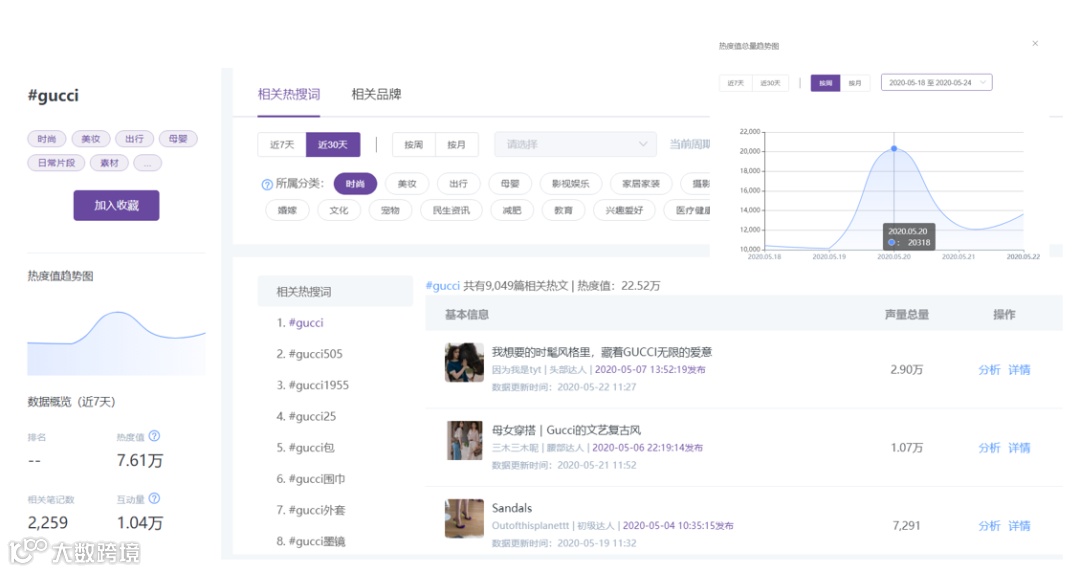Viewport: 1080px width, 572px height.
Task: Click the post title 母女穿搭 | Gucci的文艺复古风
Action: pyautogui.click(x=566, y=430)
